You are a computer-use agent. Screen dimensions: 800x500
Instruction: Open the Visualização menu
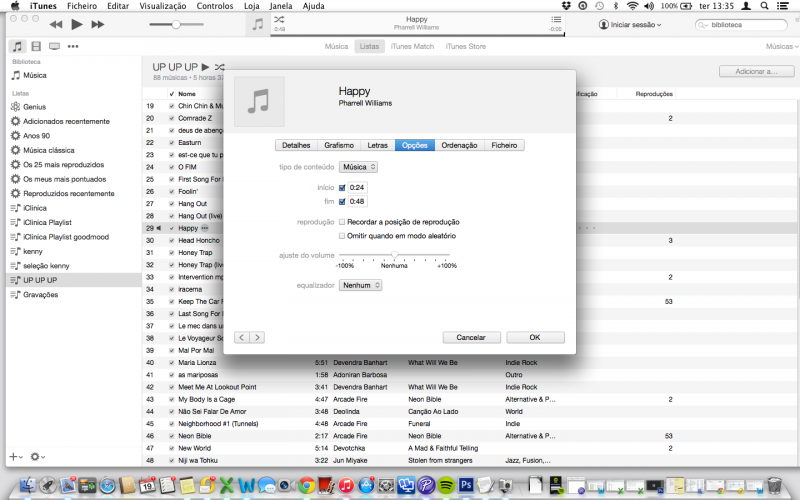click(163, 6)
